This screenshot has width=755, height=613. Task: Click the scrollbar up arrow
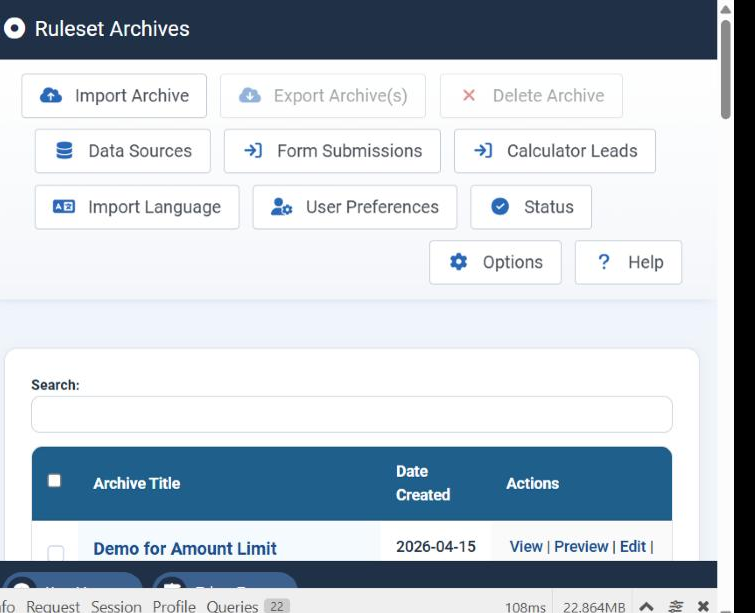726,9
